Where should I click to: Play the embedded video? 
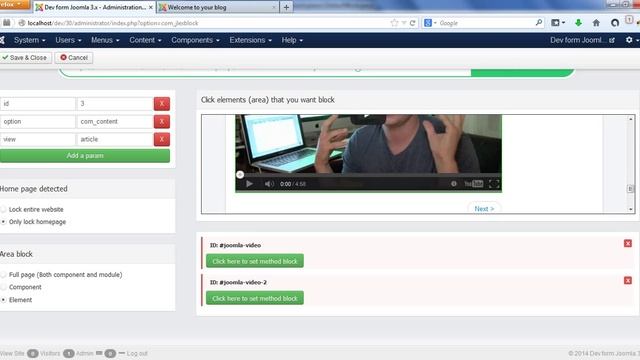pos(249,184)
